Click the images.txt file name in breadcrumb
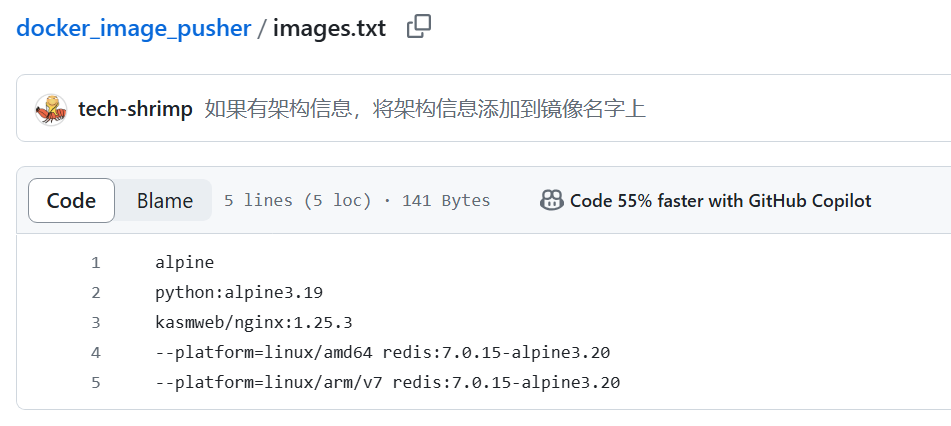This screenshot has width=951, height=426. click(x=329, y=28)
